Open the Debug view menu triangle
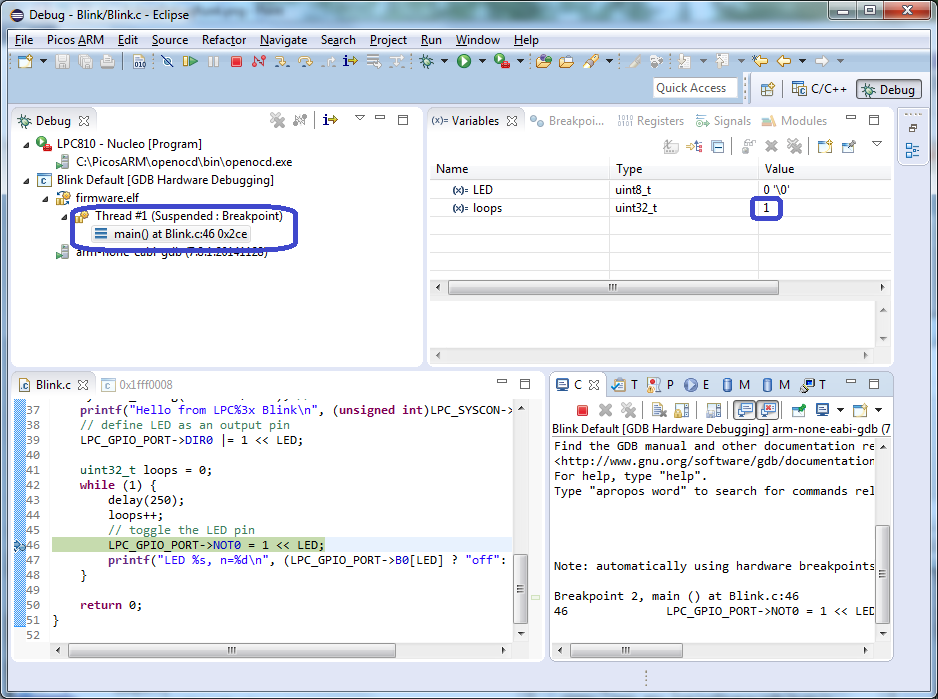The width and height of the screenshot is (938, 699). coord(360,118)
